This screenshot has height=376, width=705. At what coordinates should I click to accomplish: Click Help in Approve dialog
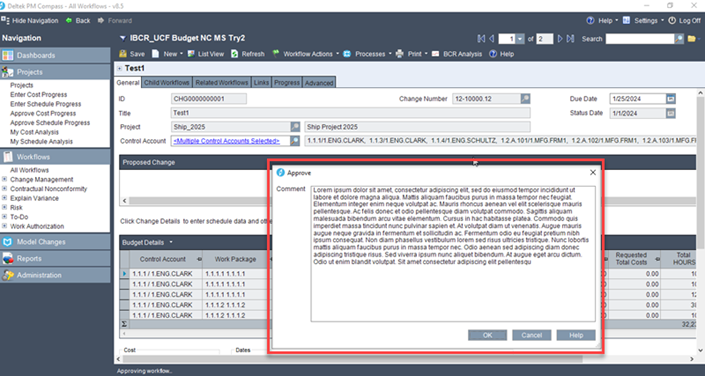pyautogui.click(x=576, y=335)
